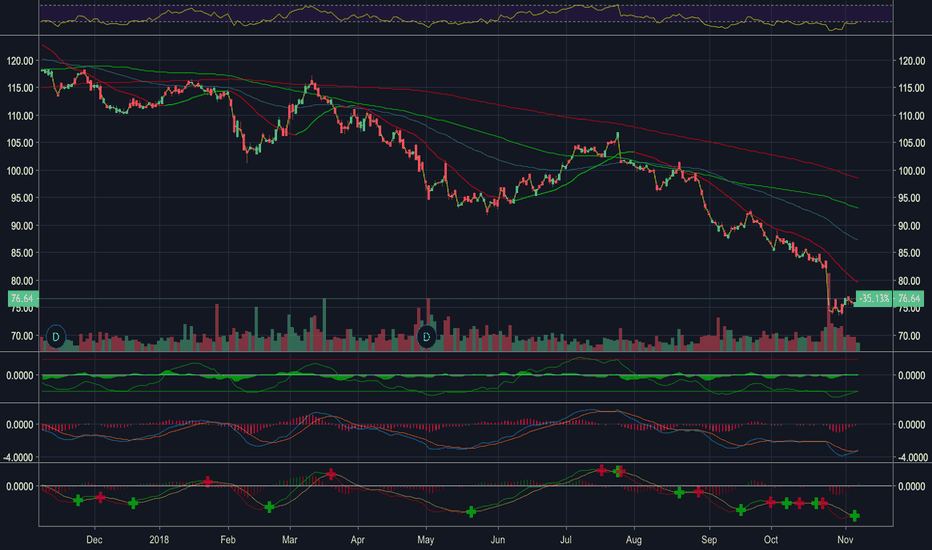Screen dimensions: 932x550
Task: Click the -4.0000 label on left MACD scale
Action: tap(20, 457)
